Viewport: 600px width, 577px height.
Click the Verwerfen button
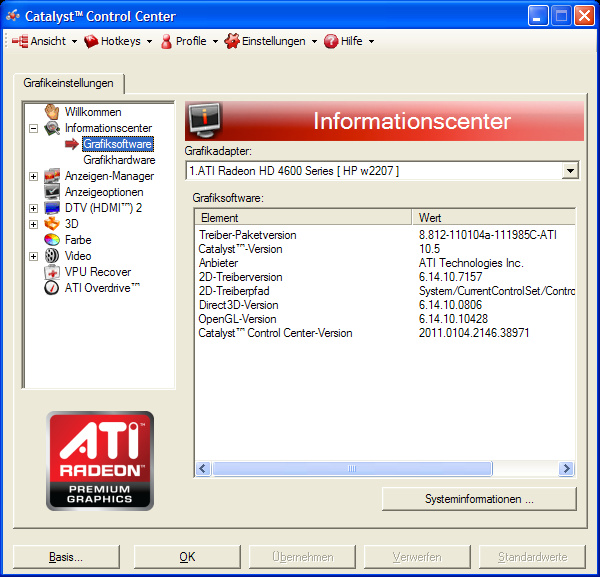pyautogui.click(x=417, y=557)
